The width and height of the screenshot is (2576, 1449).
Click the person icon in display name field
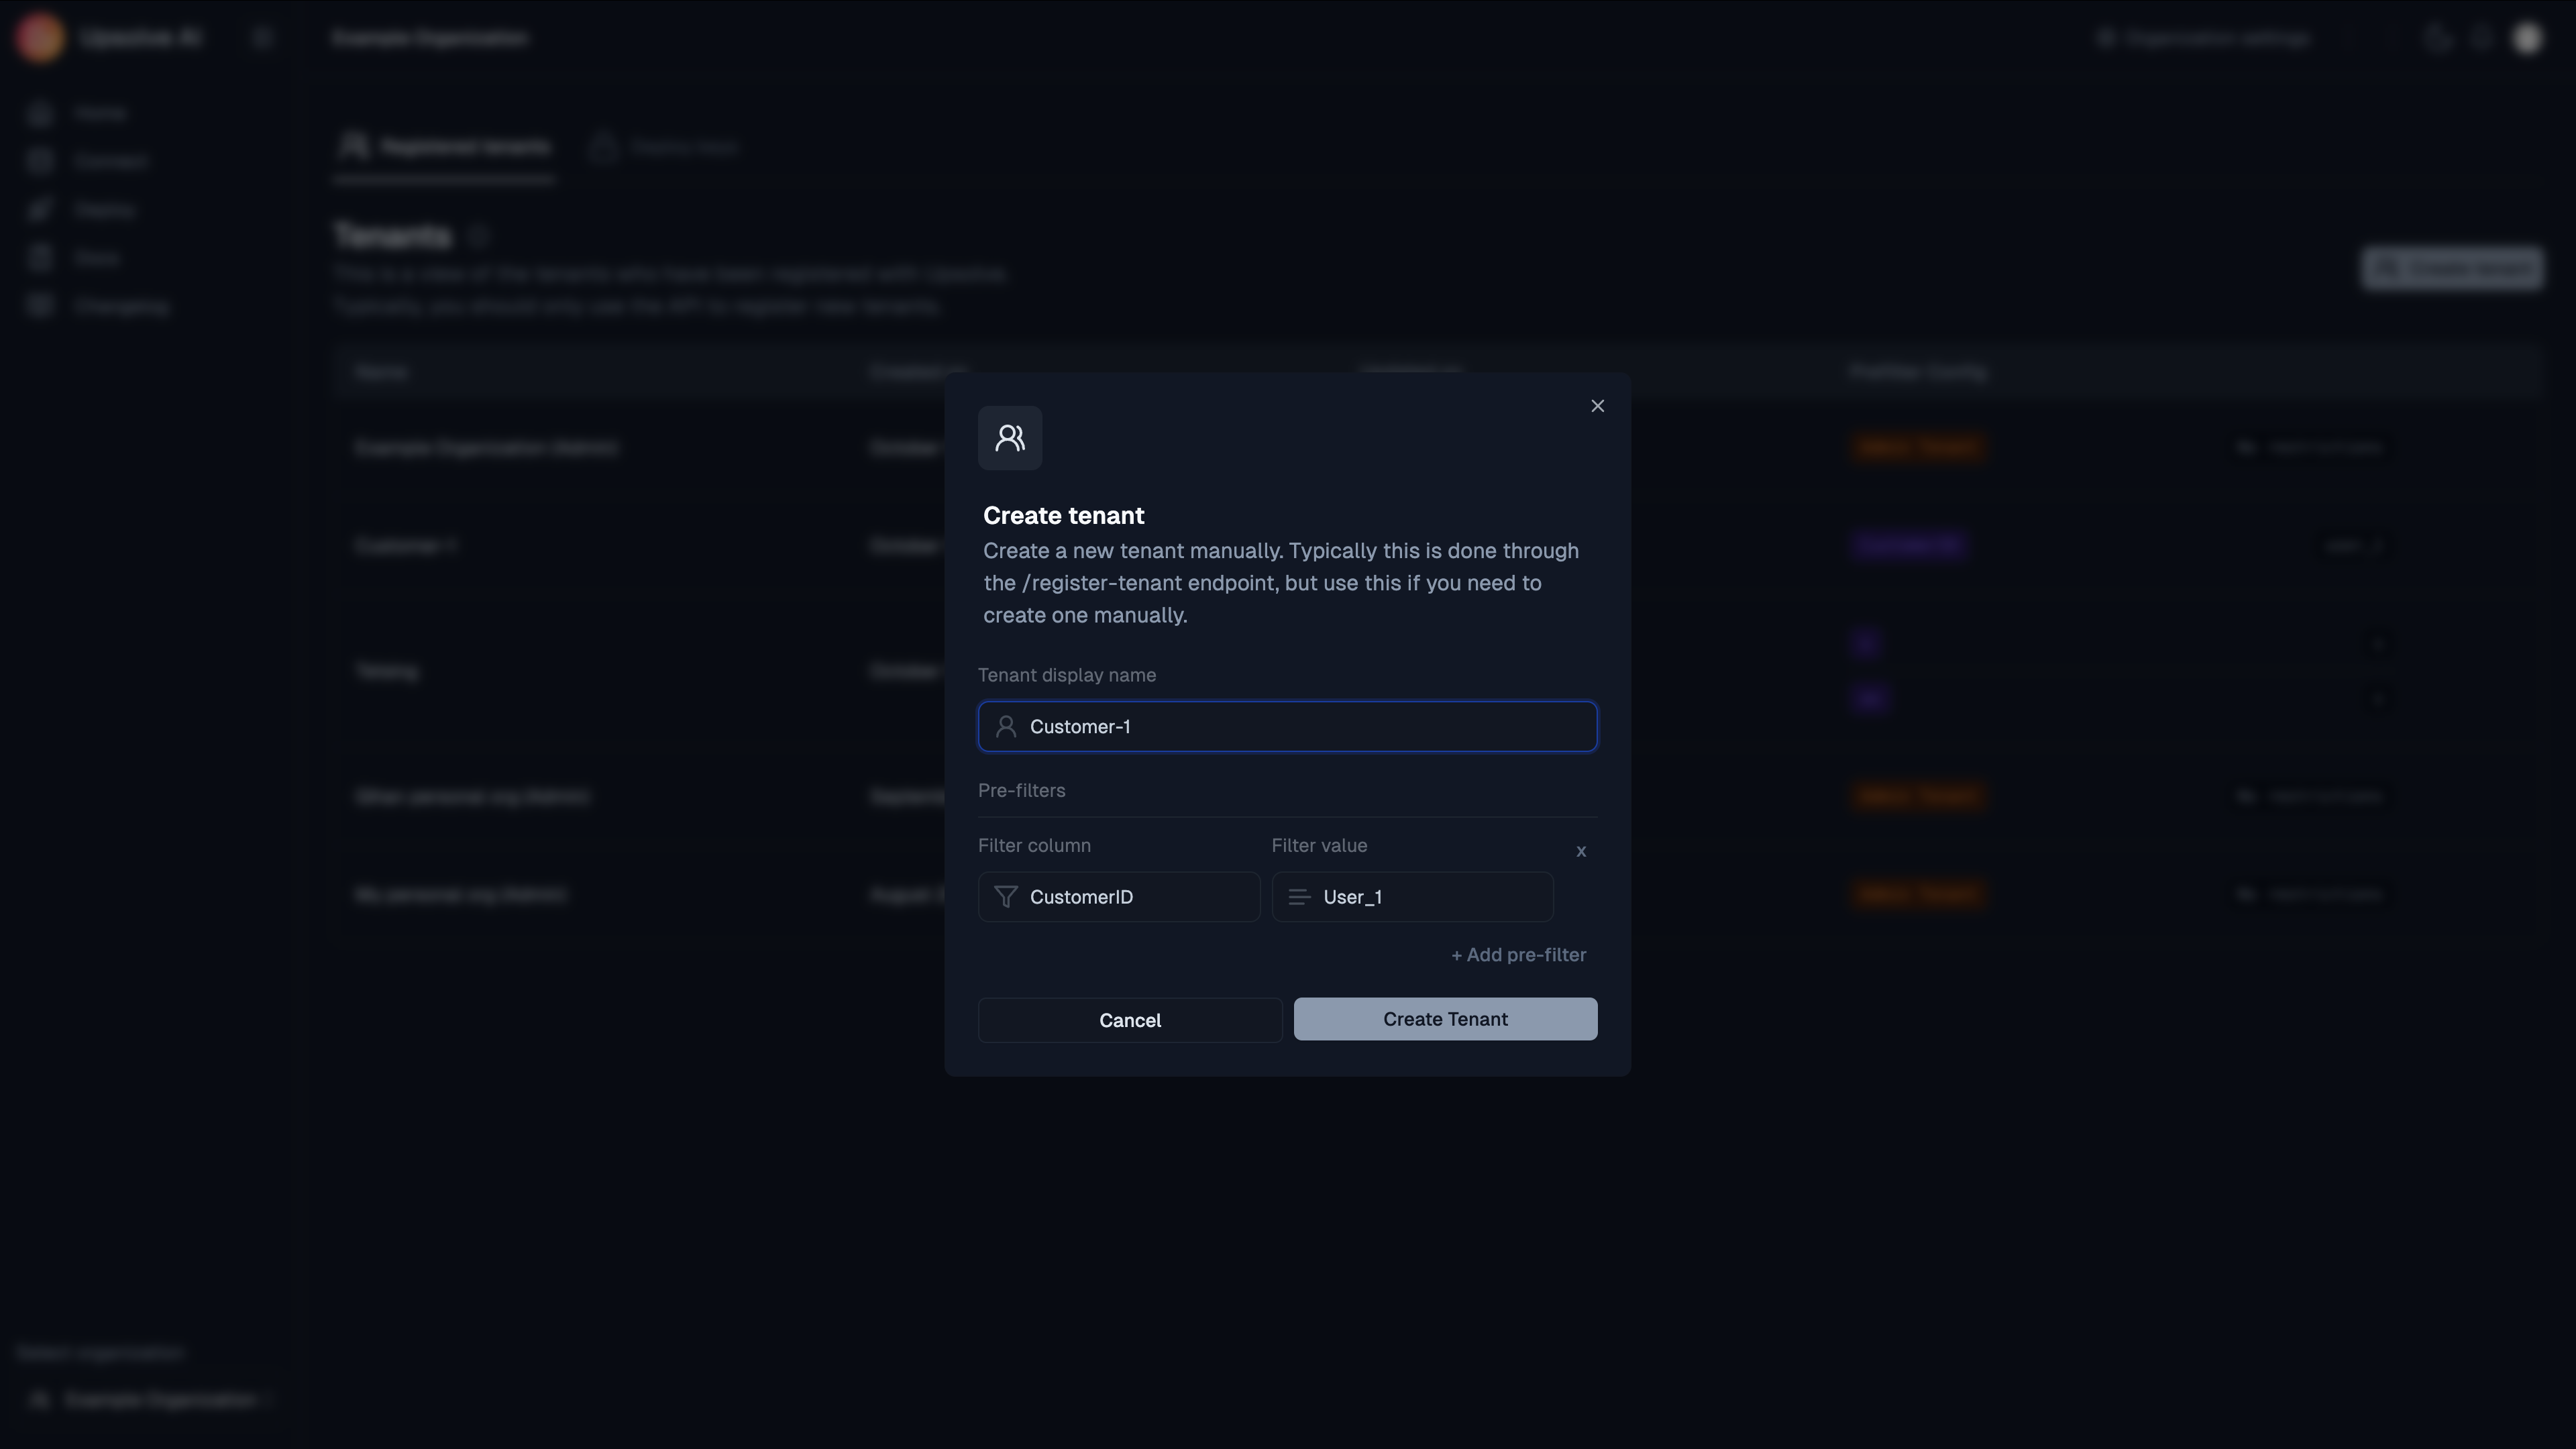tap(1006, 727)
